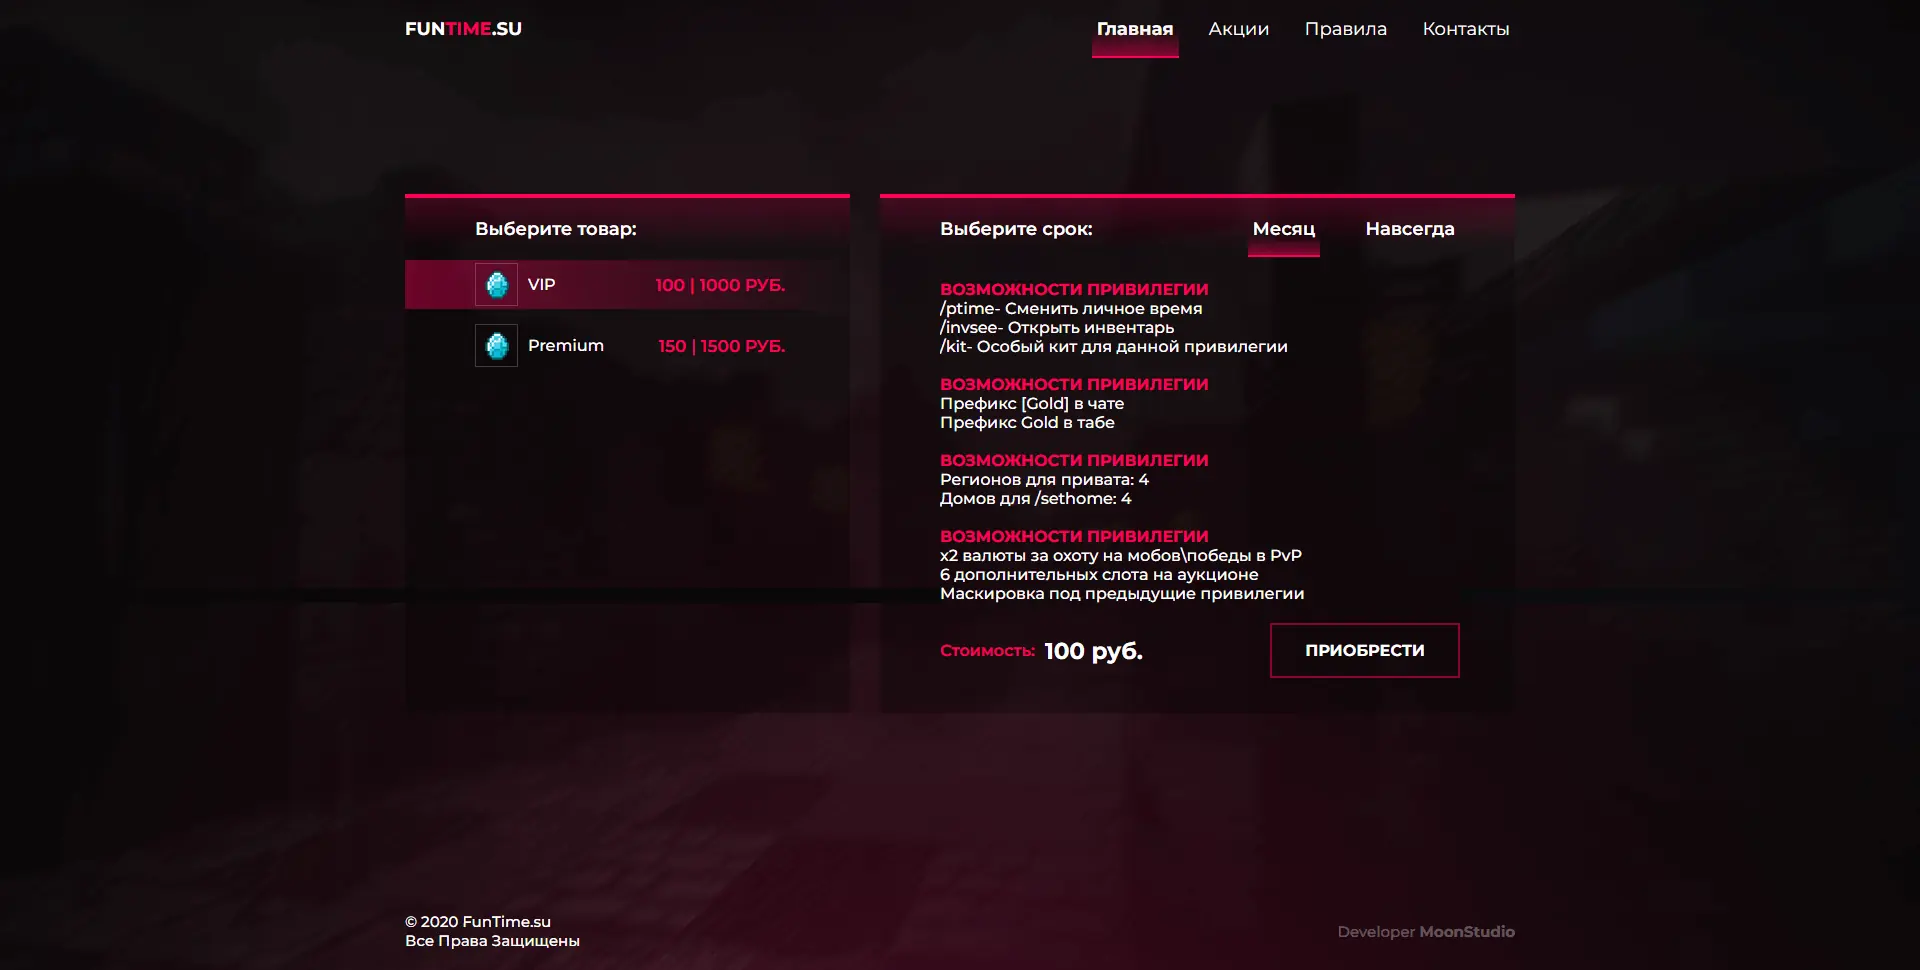
Task: Click the diamond icon next to Premium
Action: (496, 346)
